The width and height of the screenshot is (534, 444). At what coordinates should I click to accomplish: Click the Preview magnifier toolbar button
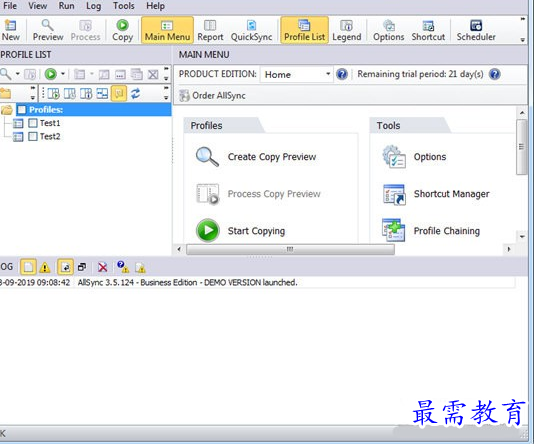pos(48,30)
